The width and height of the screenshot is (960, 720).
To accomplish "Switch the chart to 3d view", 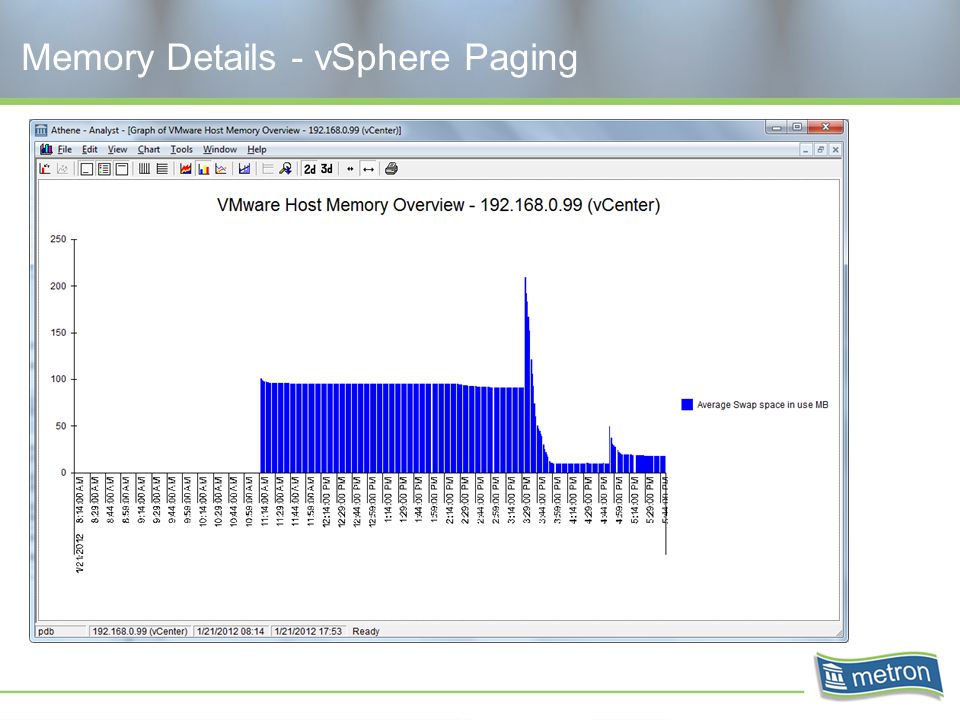I will tap(327, 169).
